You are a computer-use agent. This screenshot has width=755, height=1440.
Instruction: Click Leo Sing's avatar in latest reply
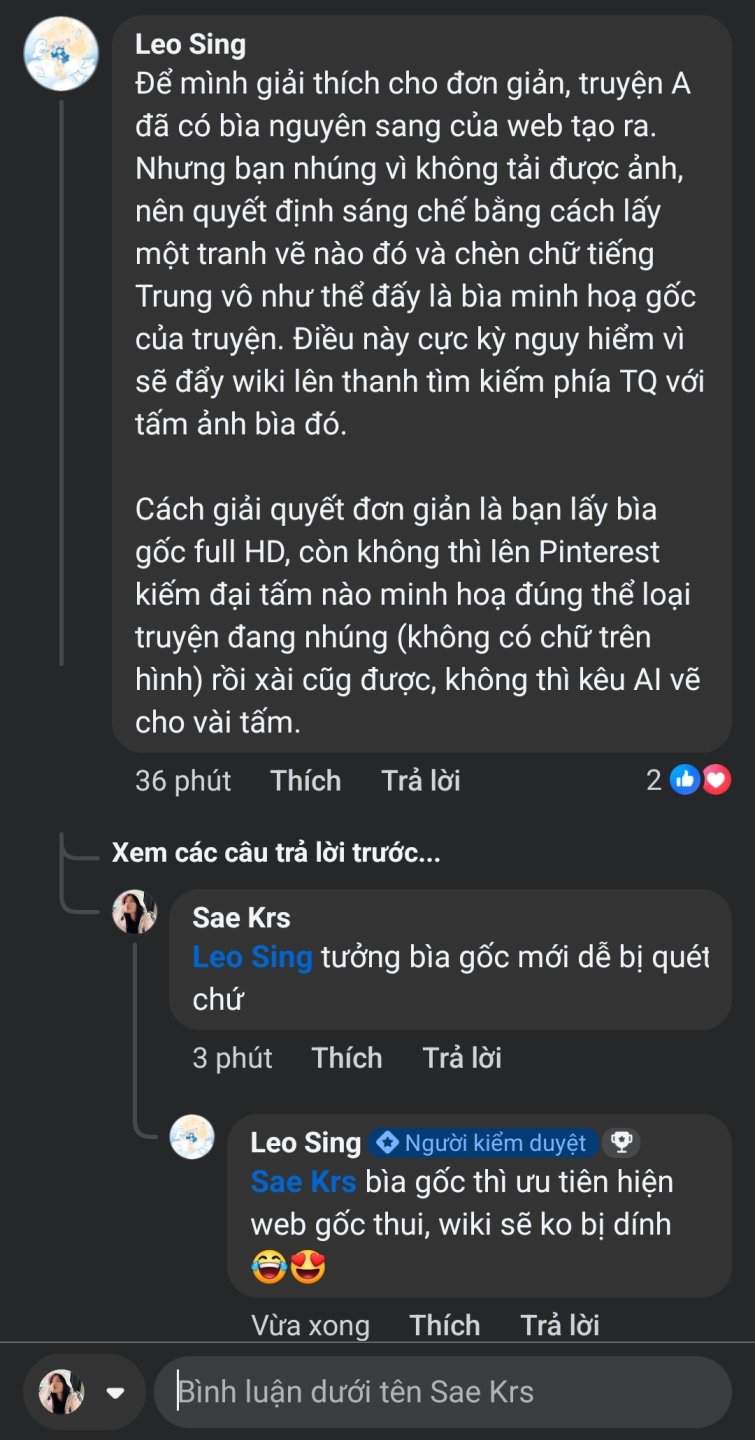192,1136
